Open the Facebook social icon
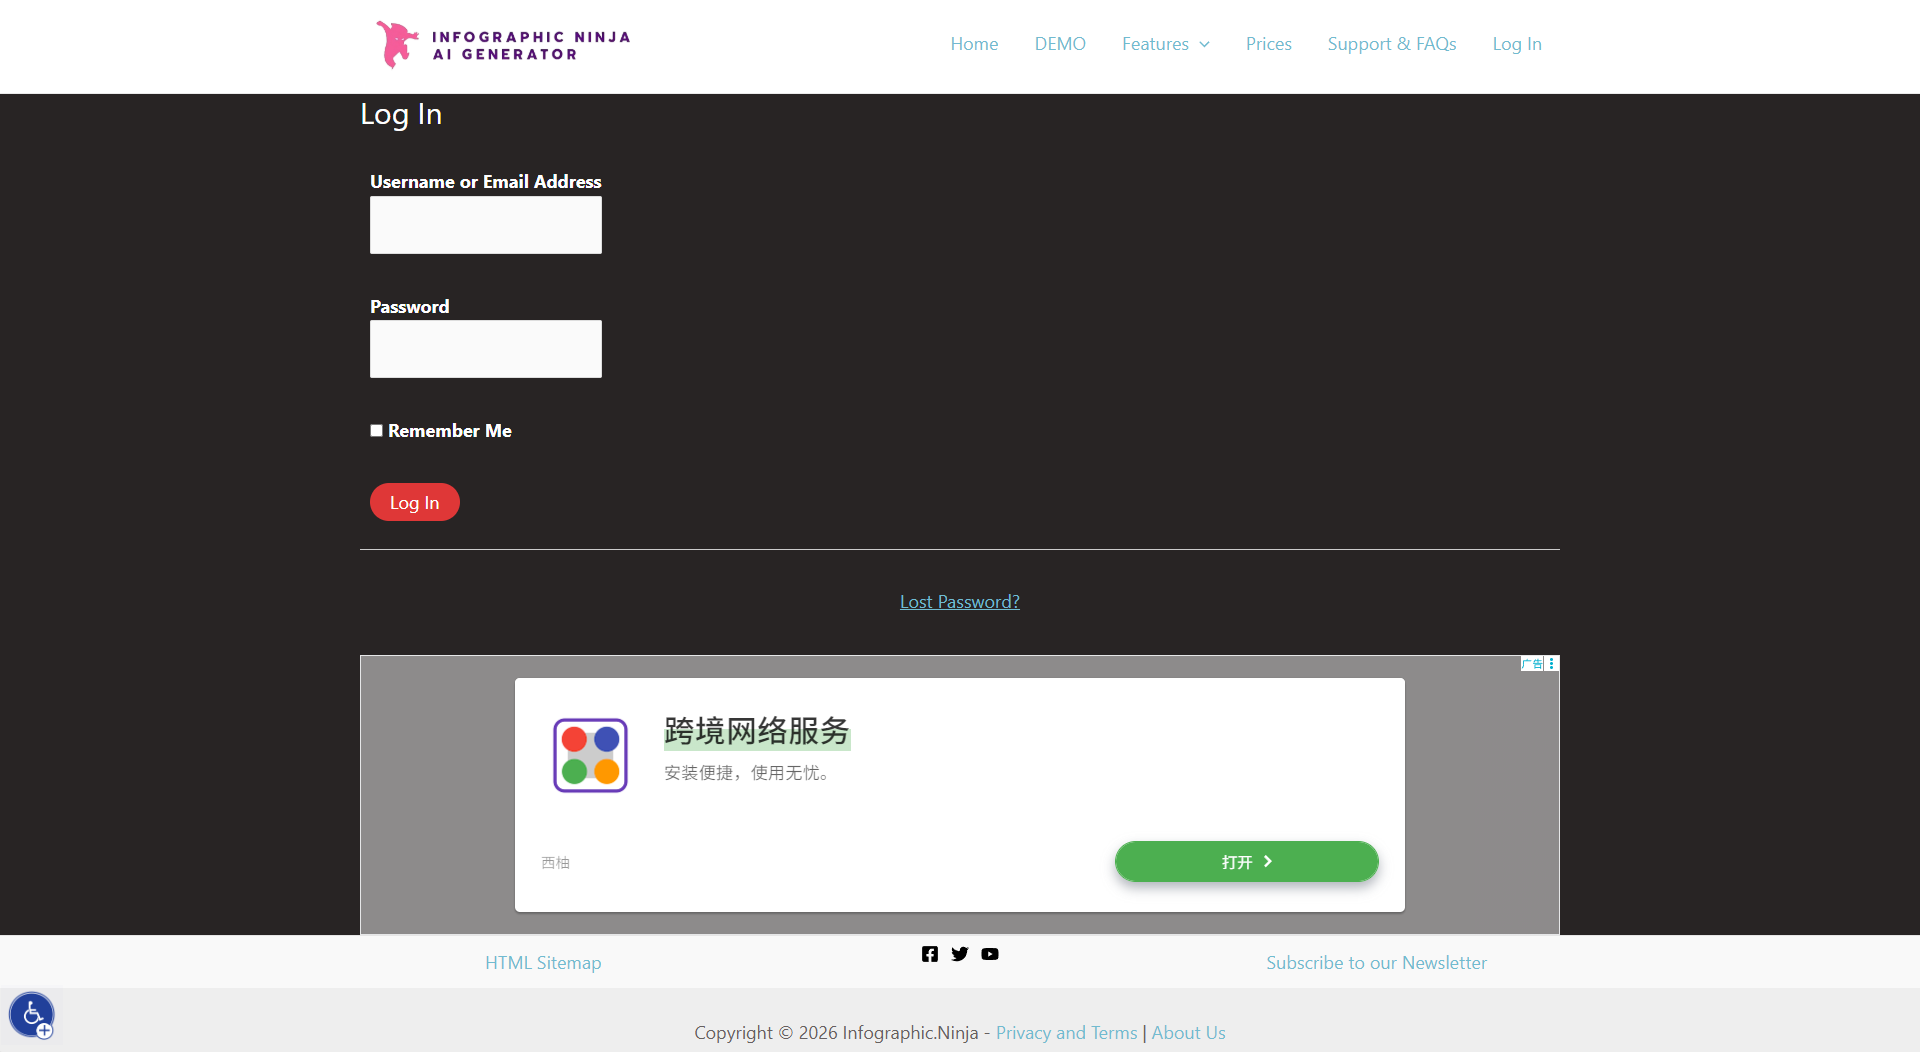This screenshot has height=1052, width=1920. coord(930,954)
